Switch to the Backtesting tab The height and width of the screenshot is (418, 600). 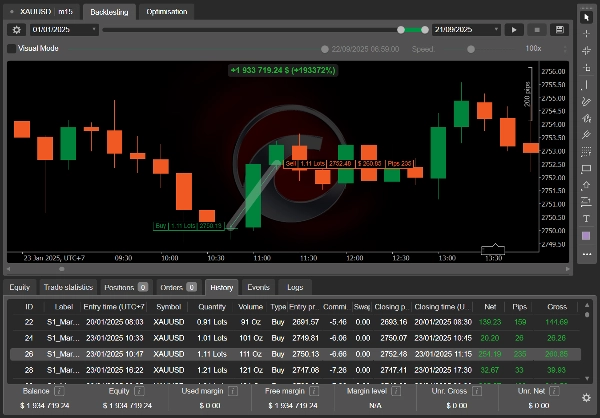[x=109, y=12]
